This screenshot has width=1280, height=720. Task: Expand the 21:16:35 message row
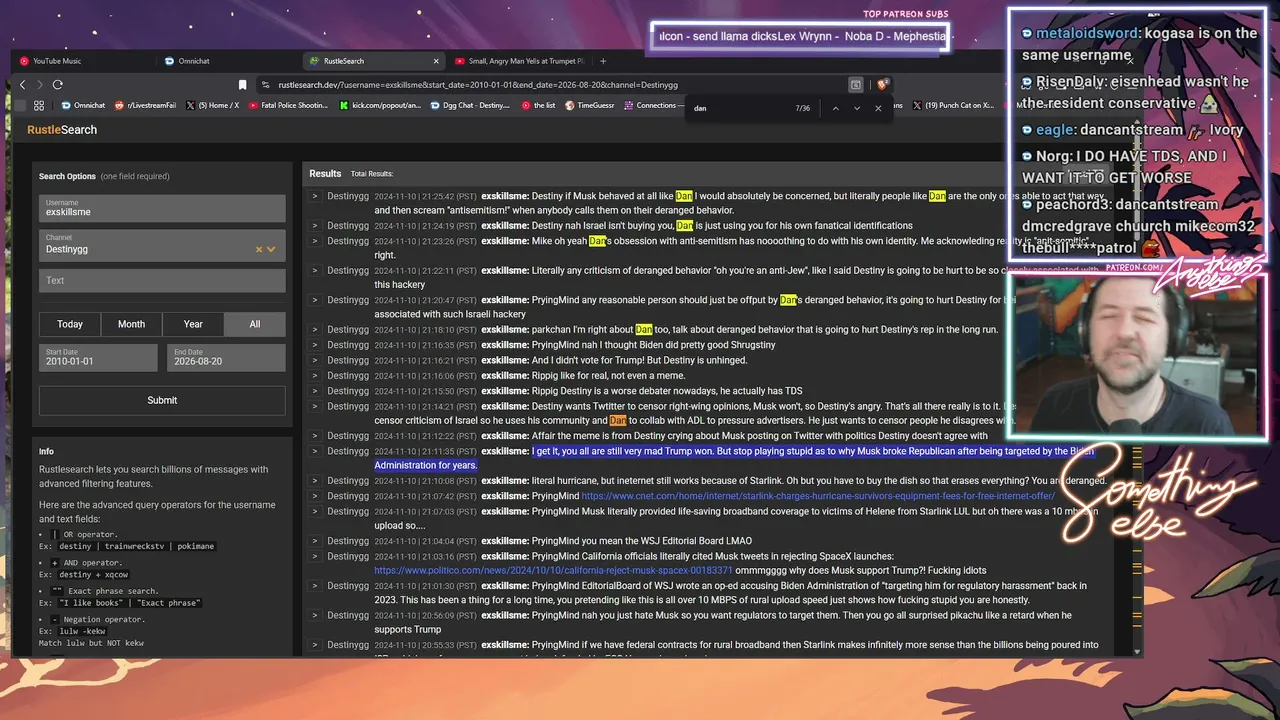[x=314, y=345]
